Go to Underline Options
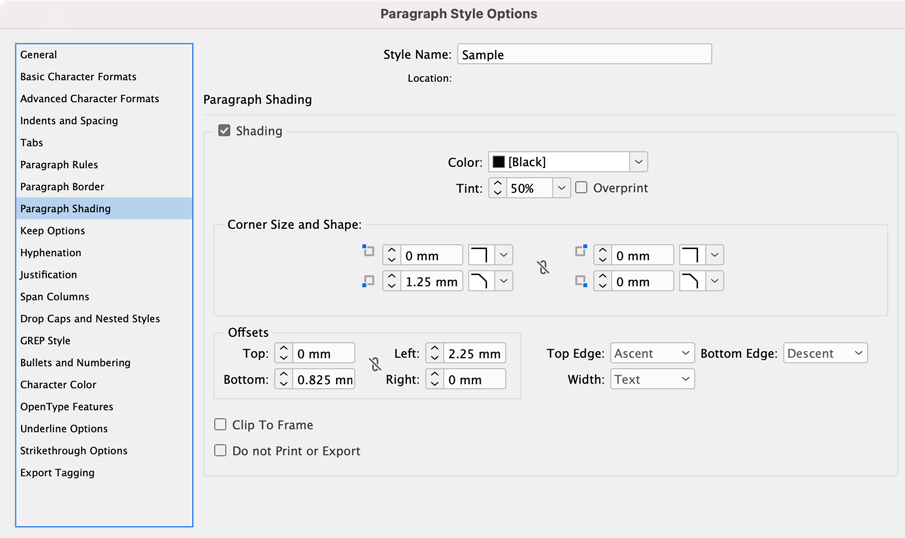The image size is (905, 538). tap(104, 428)
